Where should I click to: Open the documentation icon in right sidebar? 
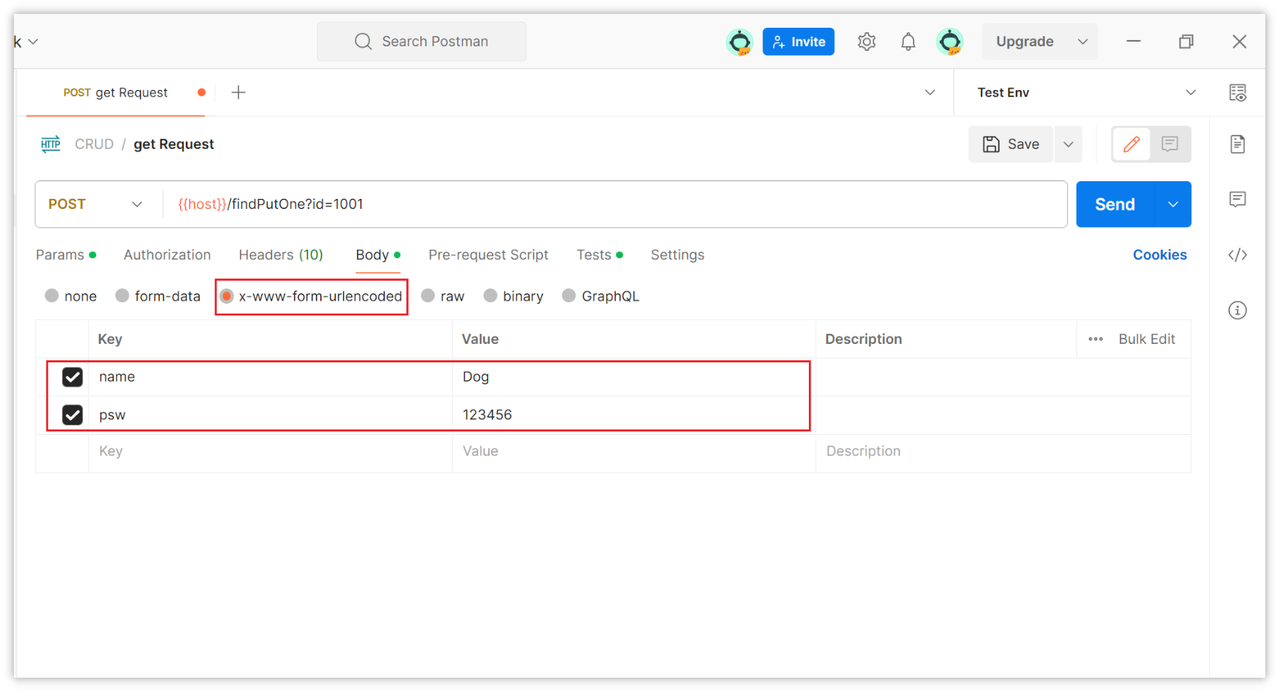[x=1238, y=144]
